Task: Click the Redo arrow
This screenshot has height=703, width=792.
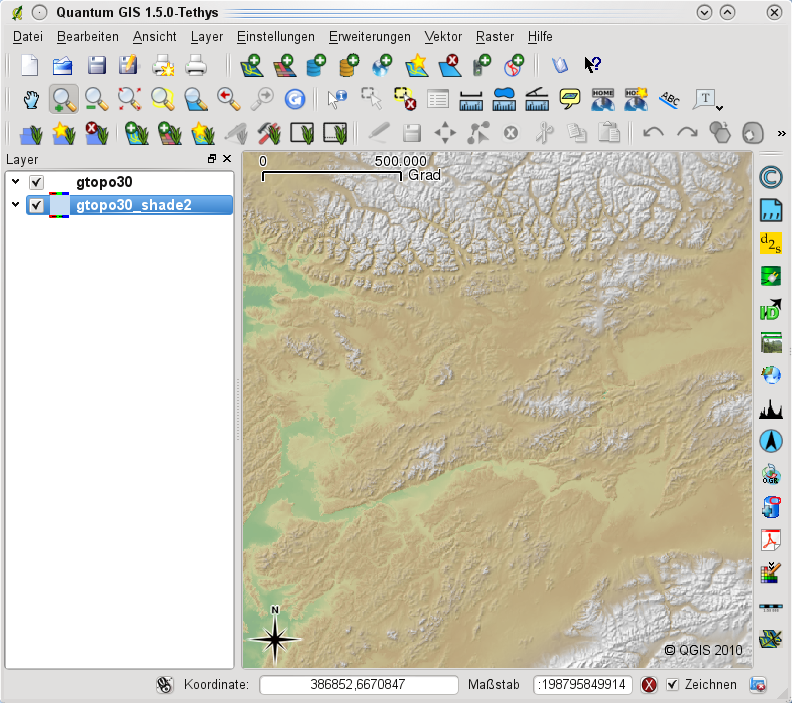Action: (687, 133)
